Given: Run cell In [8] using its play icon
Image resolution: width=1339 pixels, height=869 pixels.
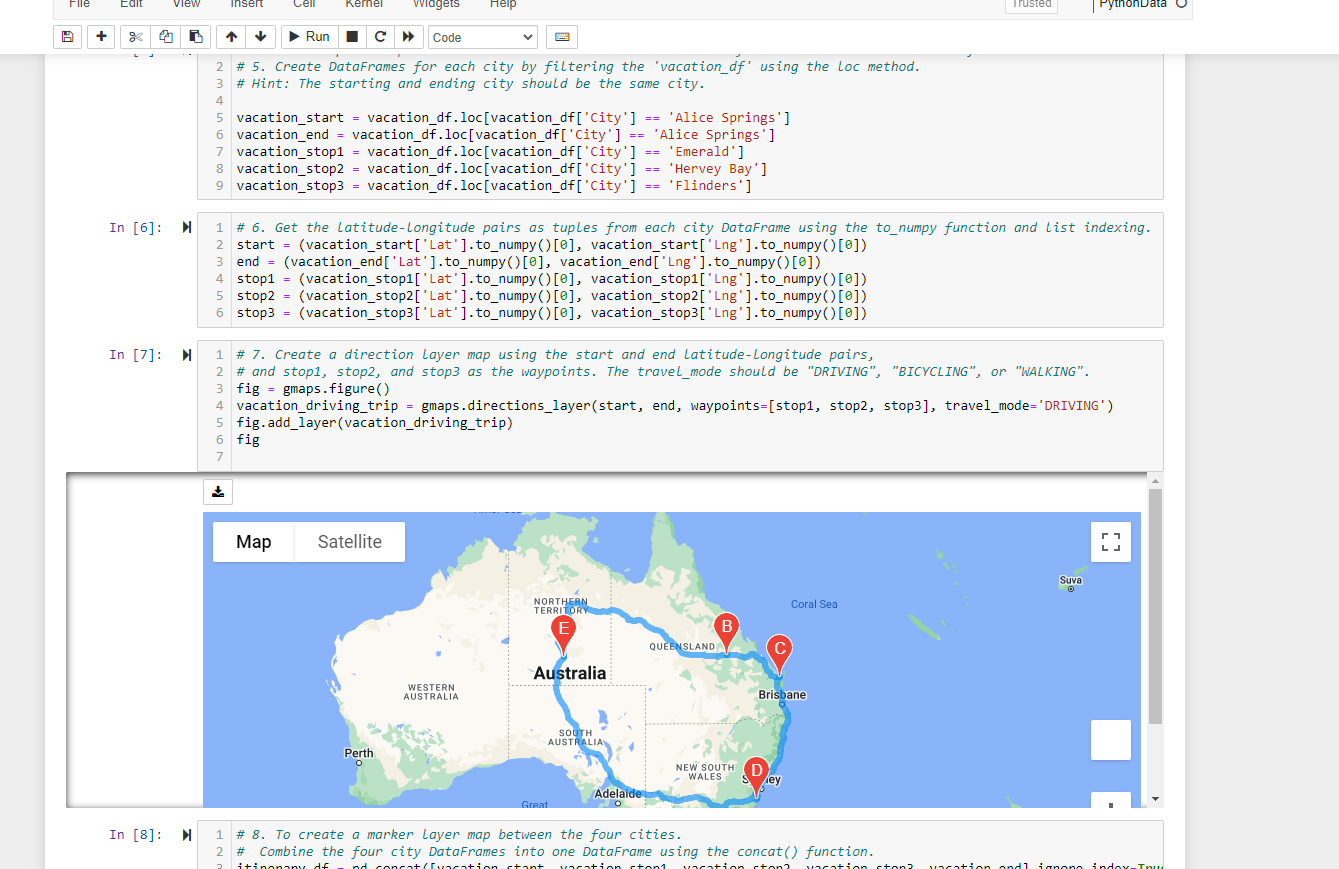Looking at the screenshot, I should (x=187, y=835).
